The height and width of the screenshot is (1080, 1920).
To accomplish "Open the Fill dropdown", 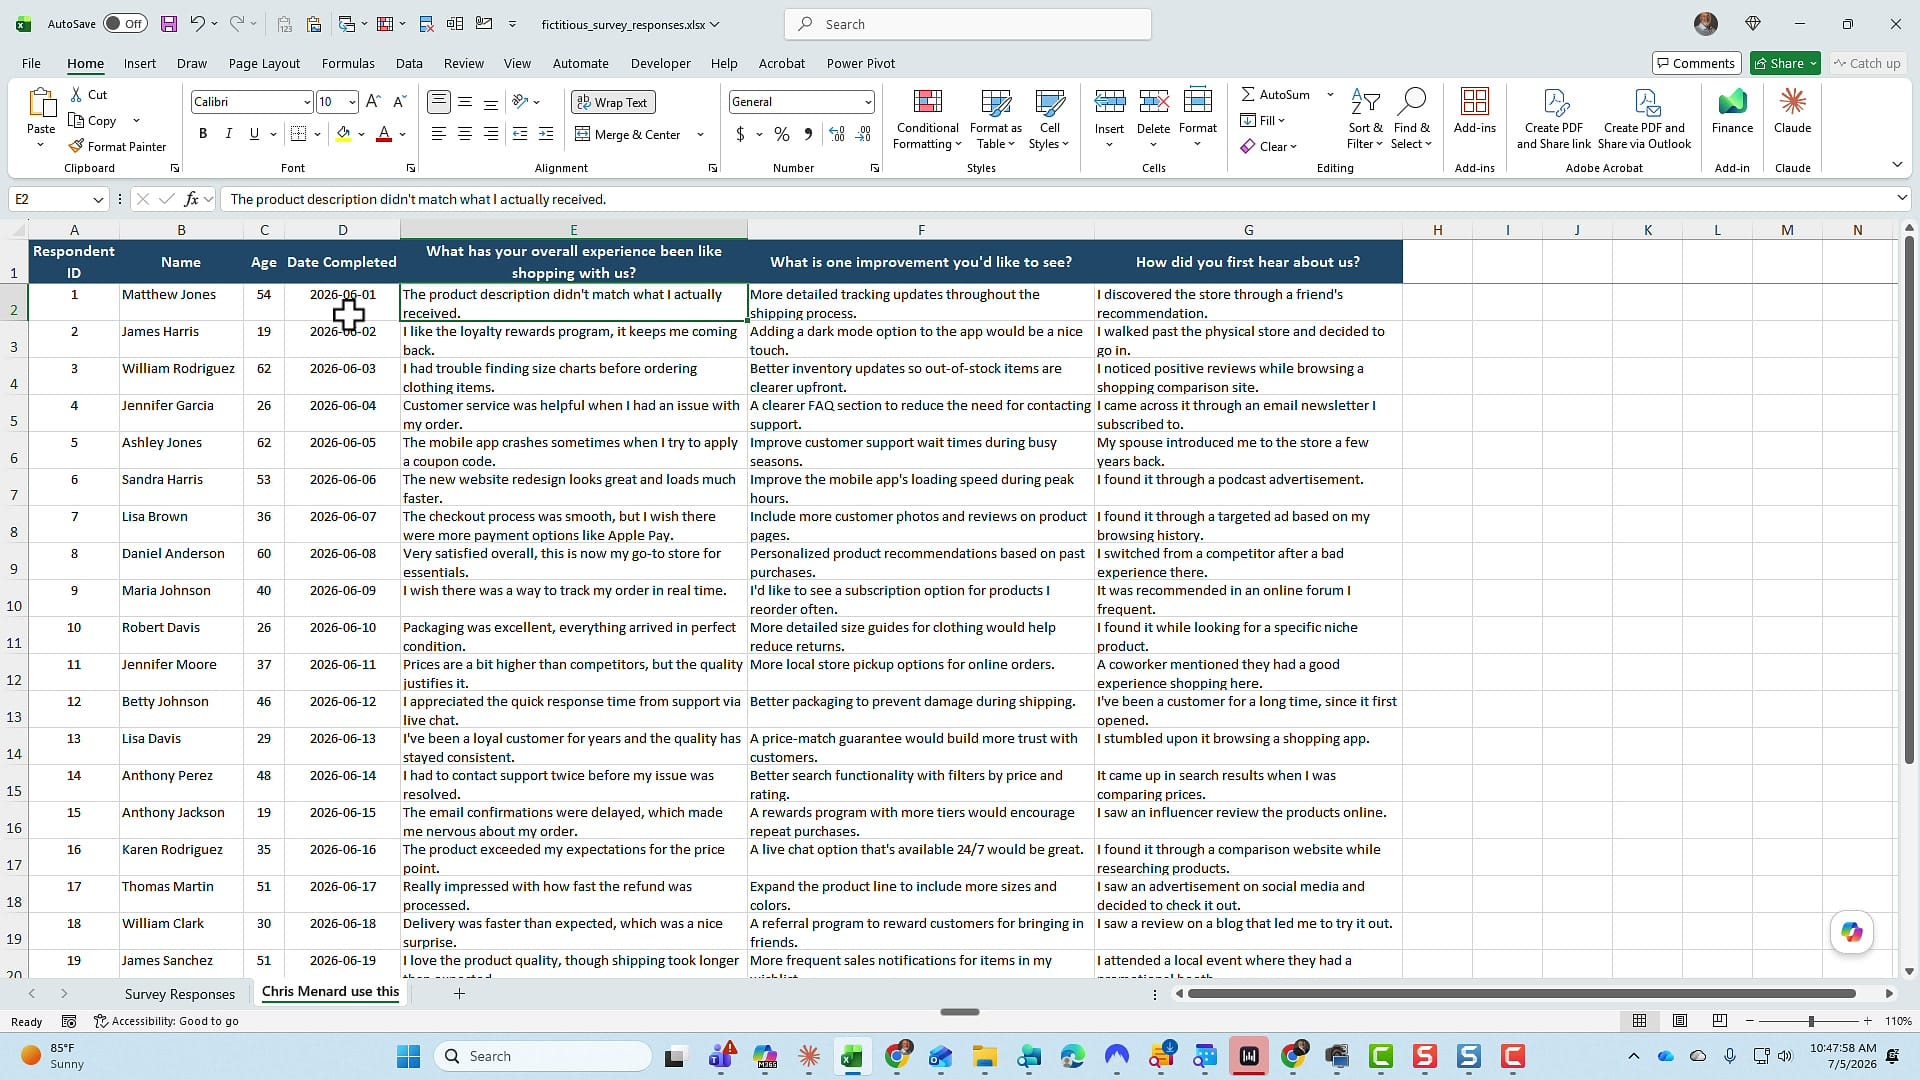I will pos(1264,120).
